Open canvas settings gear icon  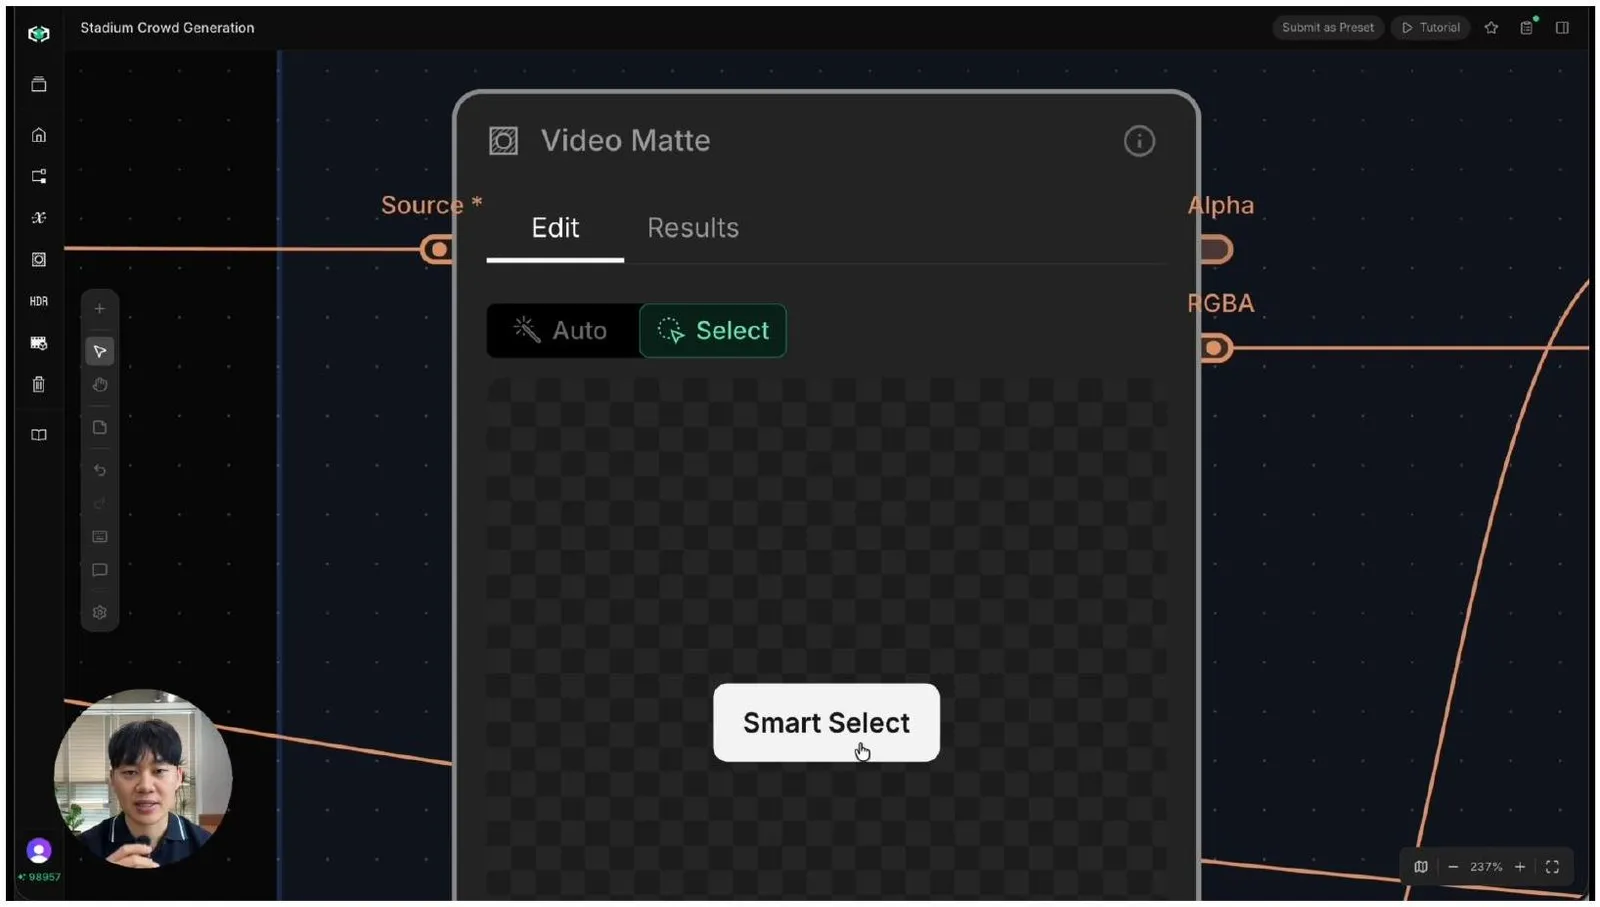[x=100, y=613]
